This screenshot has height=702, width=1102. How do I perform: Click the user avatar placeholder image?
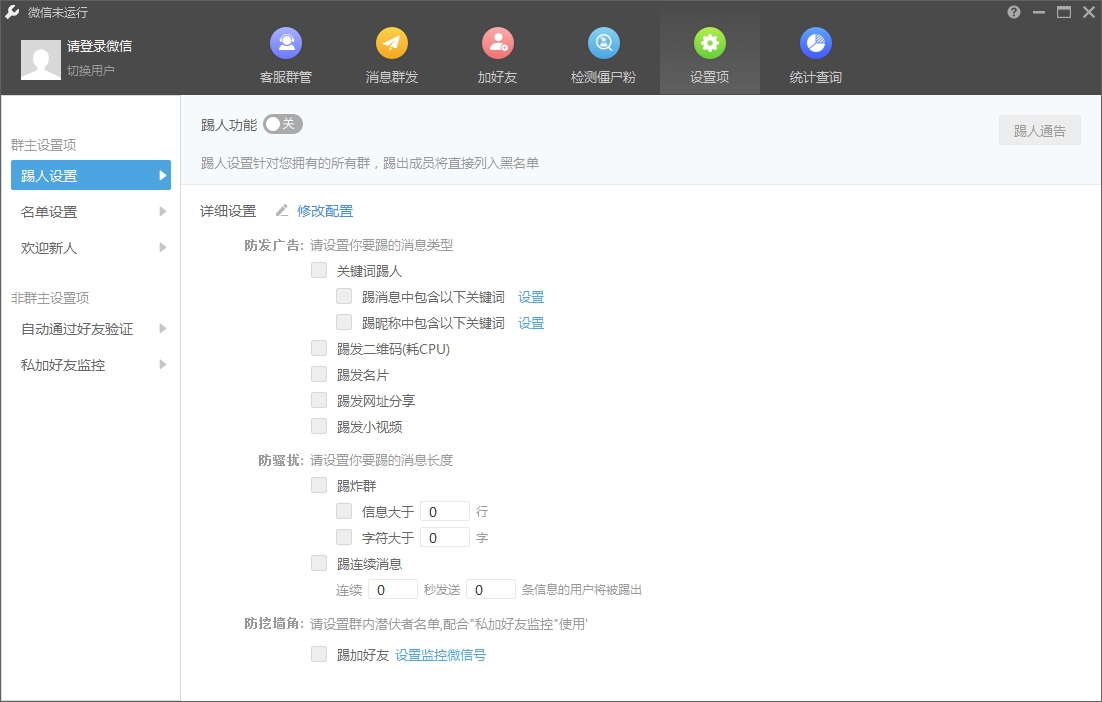pyautogui.click(x=40, y=60)
